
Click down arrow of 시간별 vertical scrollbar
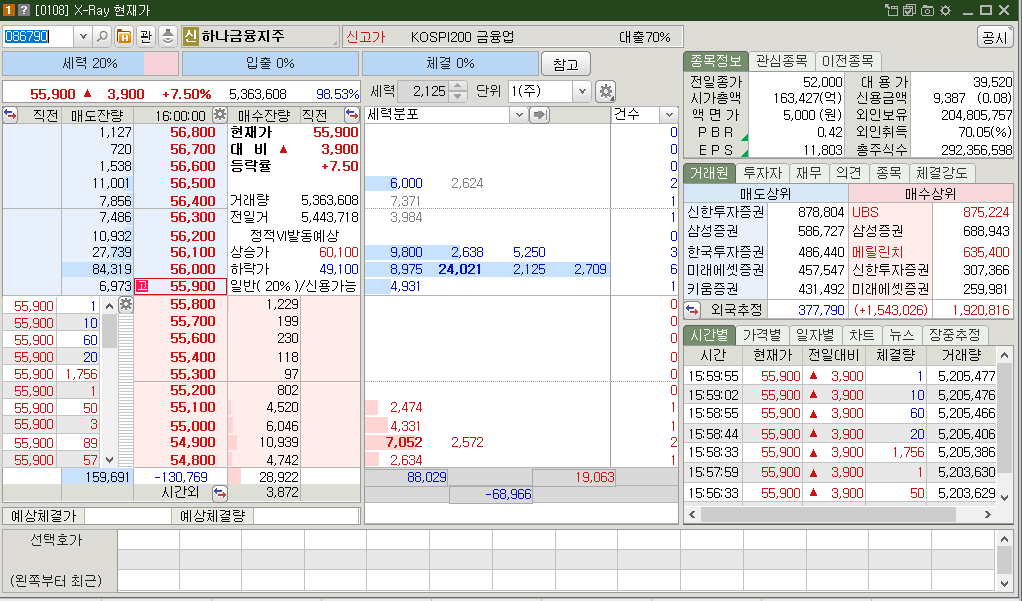pyautogui.click(x=1004, y=497)
